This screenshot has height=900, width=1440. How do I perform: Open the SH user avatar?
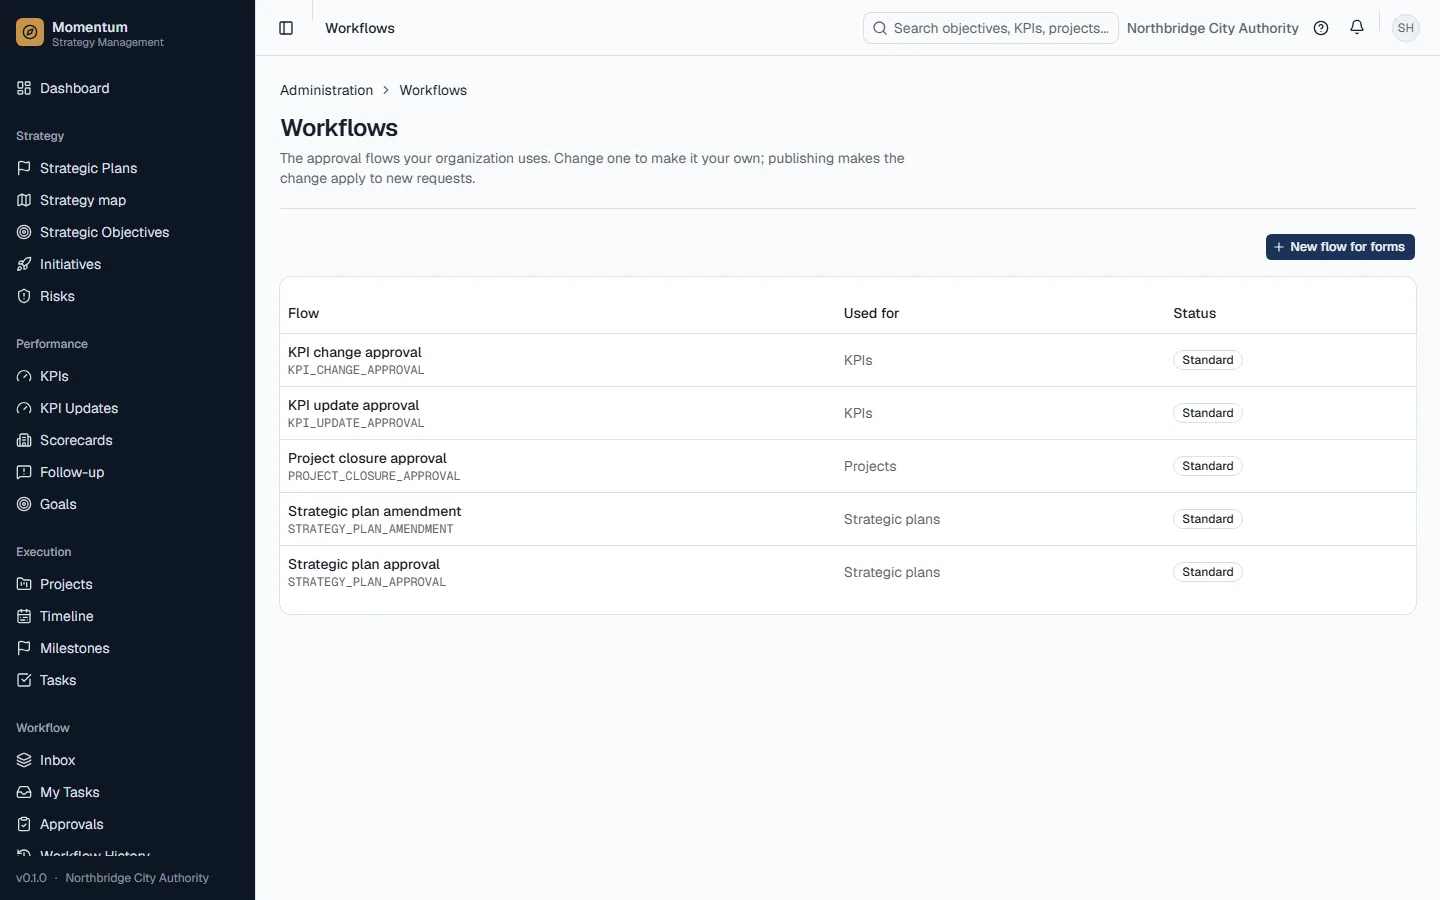[1406, 28]
